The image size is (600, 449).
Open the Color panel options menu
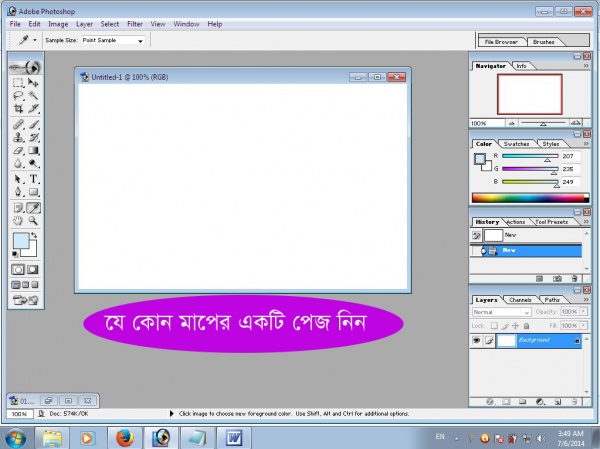586,144
